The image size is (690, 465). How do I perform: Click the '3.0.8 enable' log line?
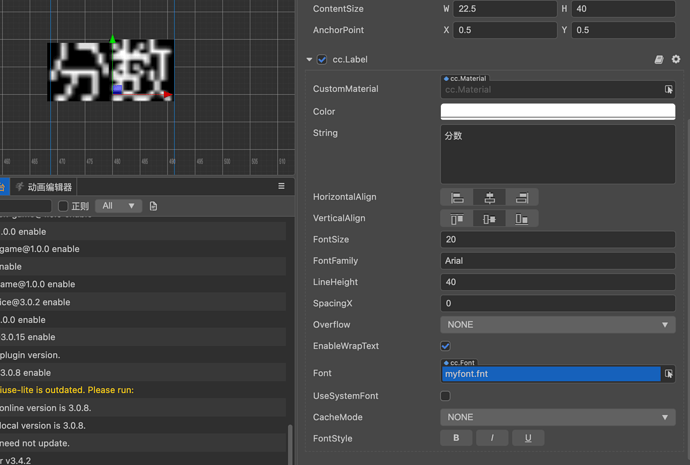pos(143,373)
